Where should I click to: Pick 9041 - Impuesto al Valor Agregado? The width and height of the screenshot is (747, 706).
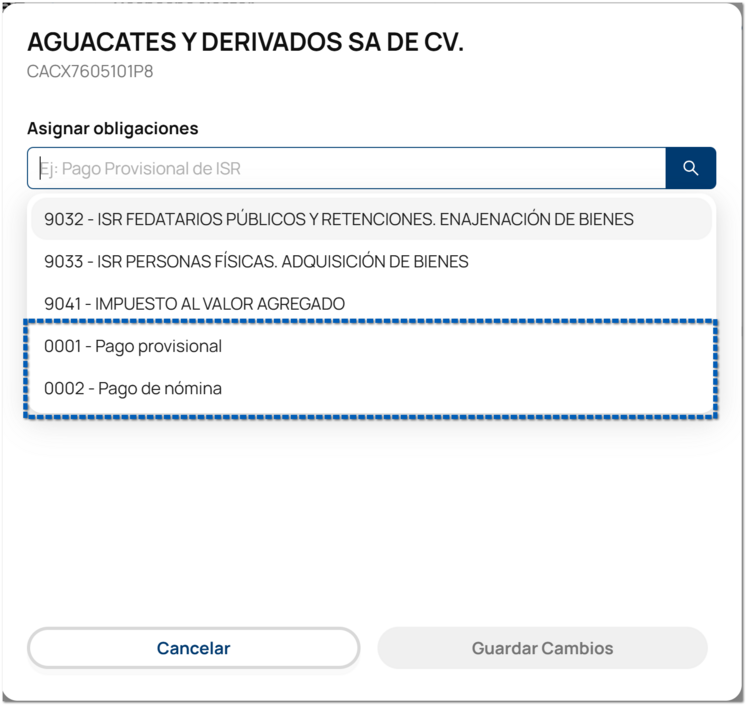pyautogui.click(x=194, y=304)
